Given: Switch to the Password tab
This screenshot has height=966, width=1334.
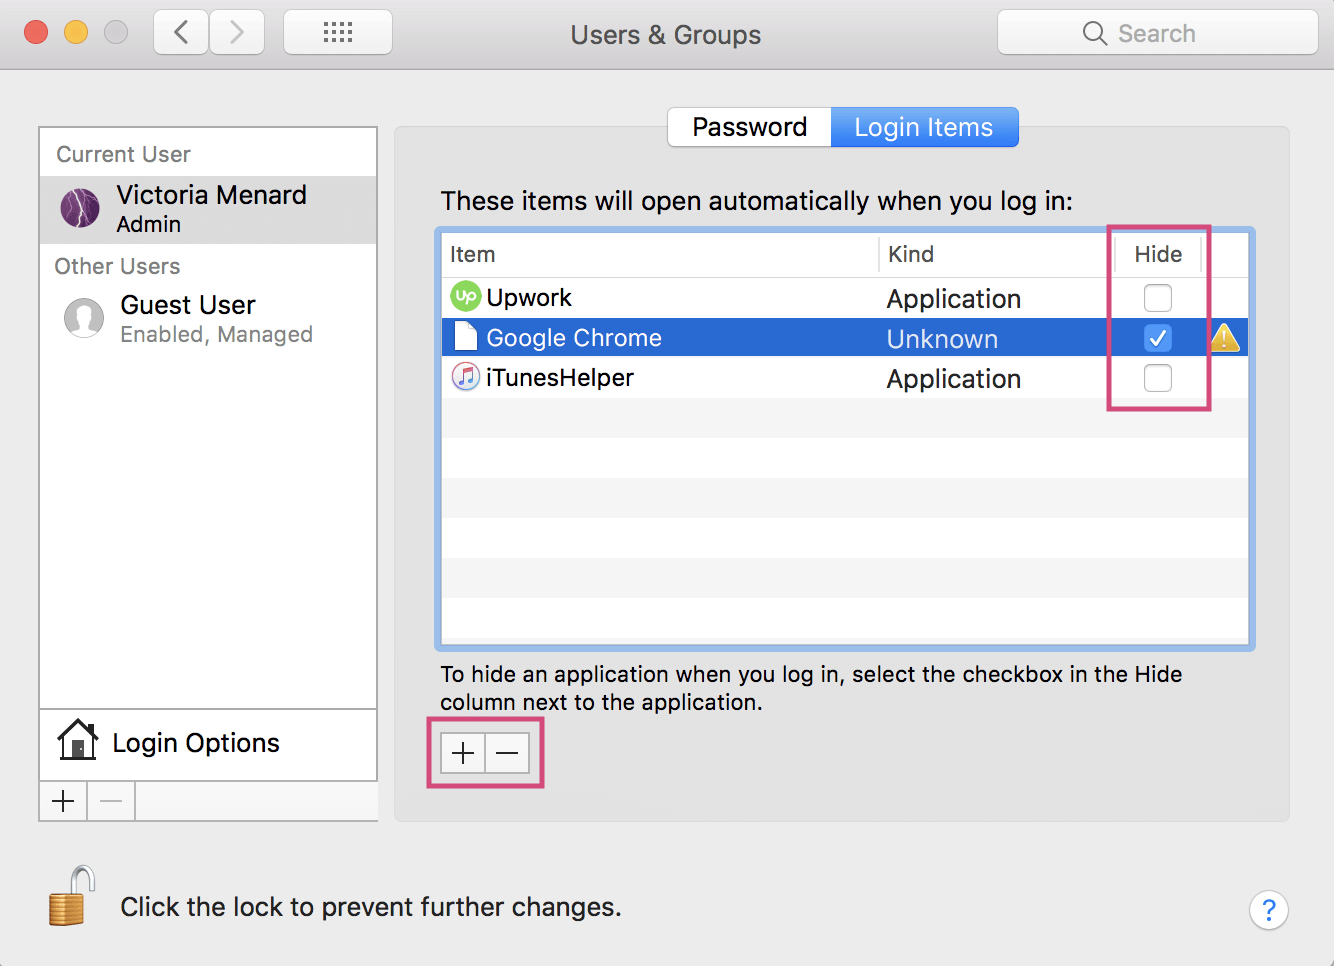Looking at the screenshot, I should (x=749, y=126).
